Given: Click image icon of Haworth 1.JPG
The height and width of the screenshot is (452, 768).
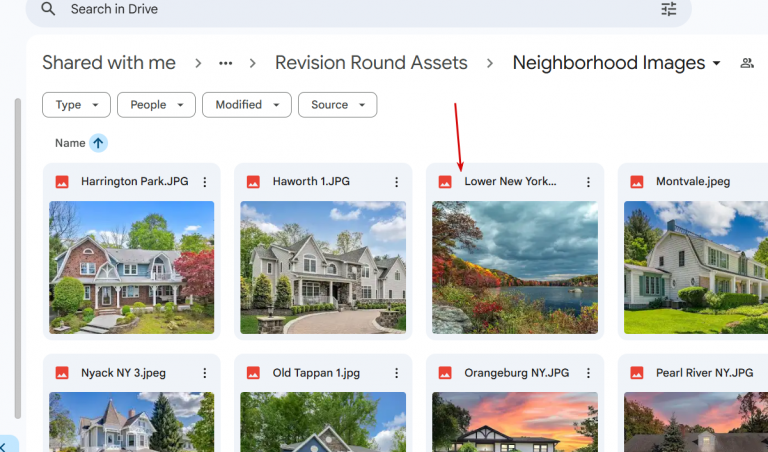Looking at the screenshot, I should 253,182.
